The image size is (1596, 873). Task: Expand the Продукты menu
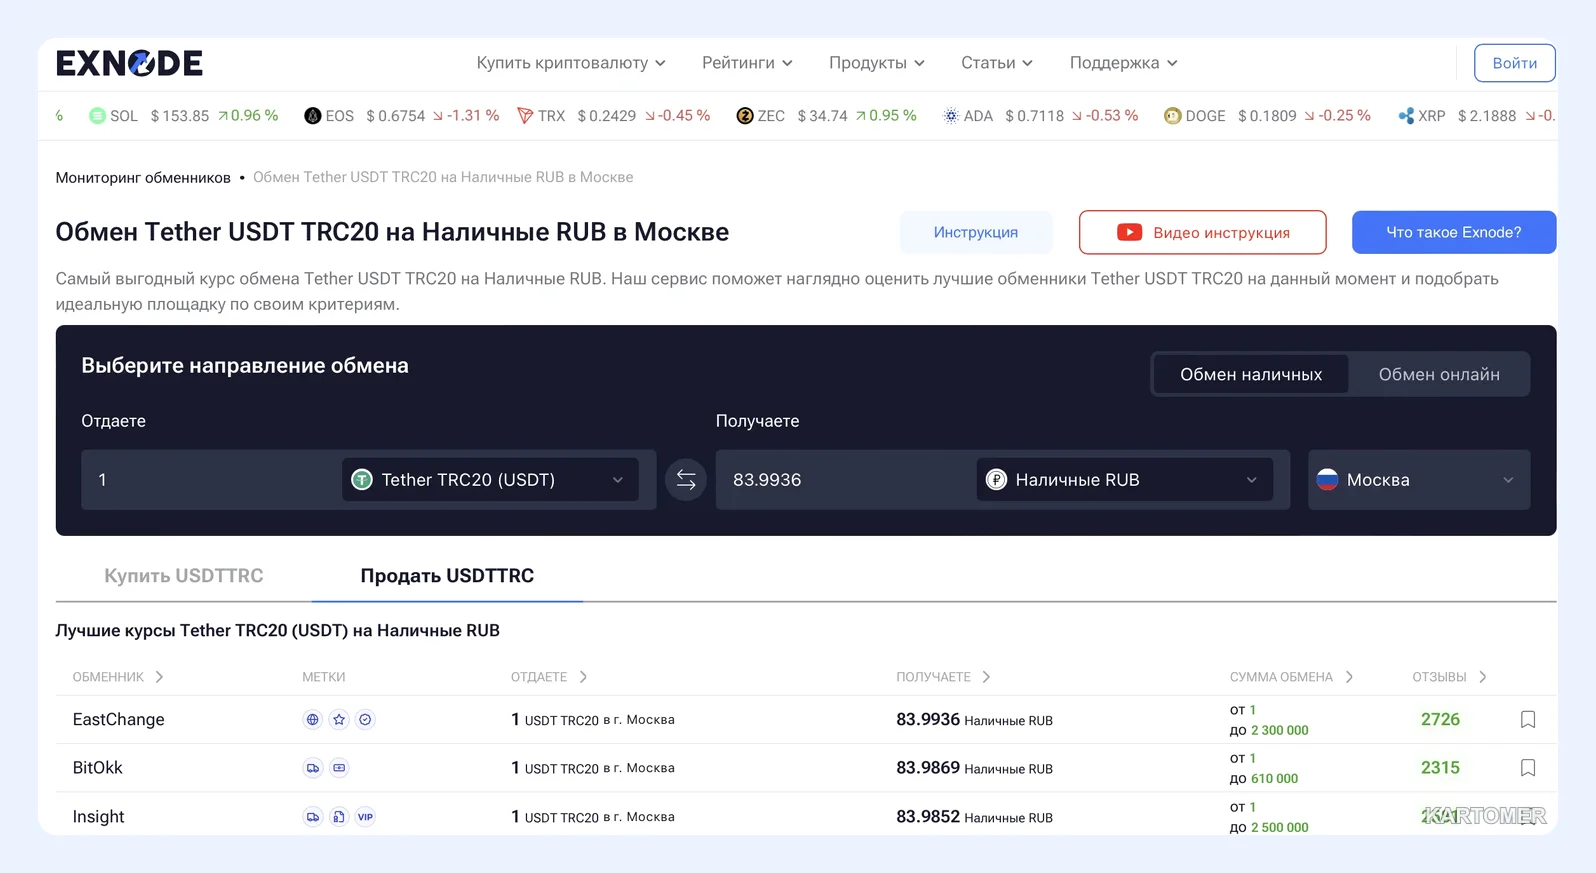pos(877,63)
